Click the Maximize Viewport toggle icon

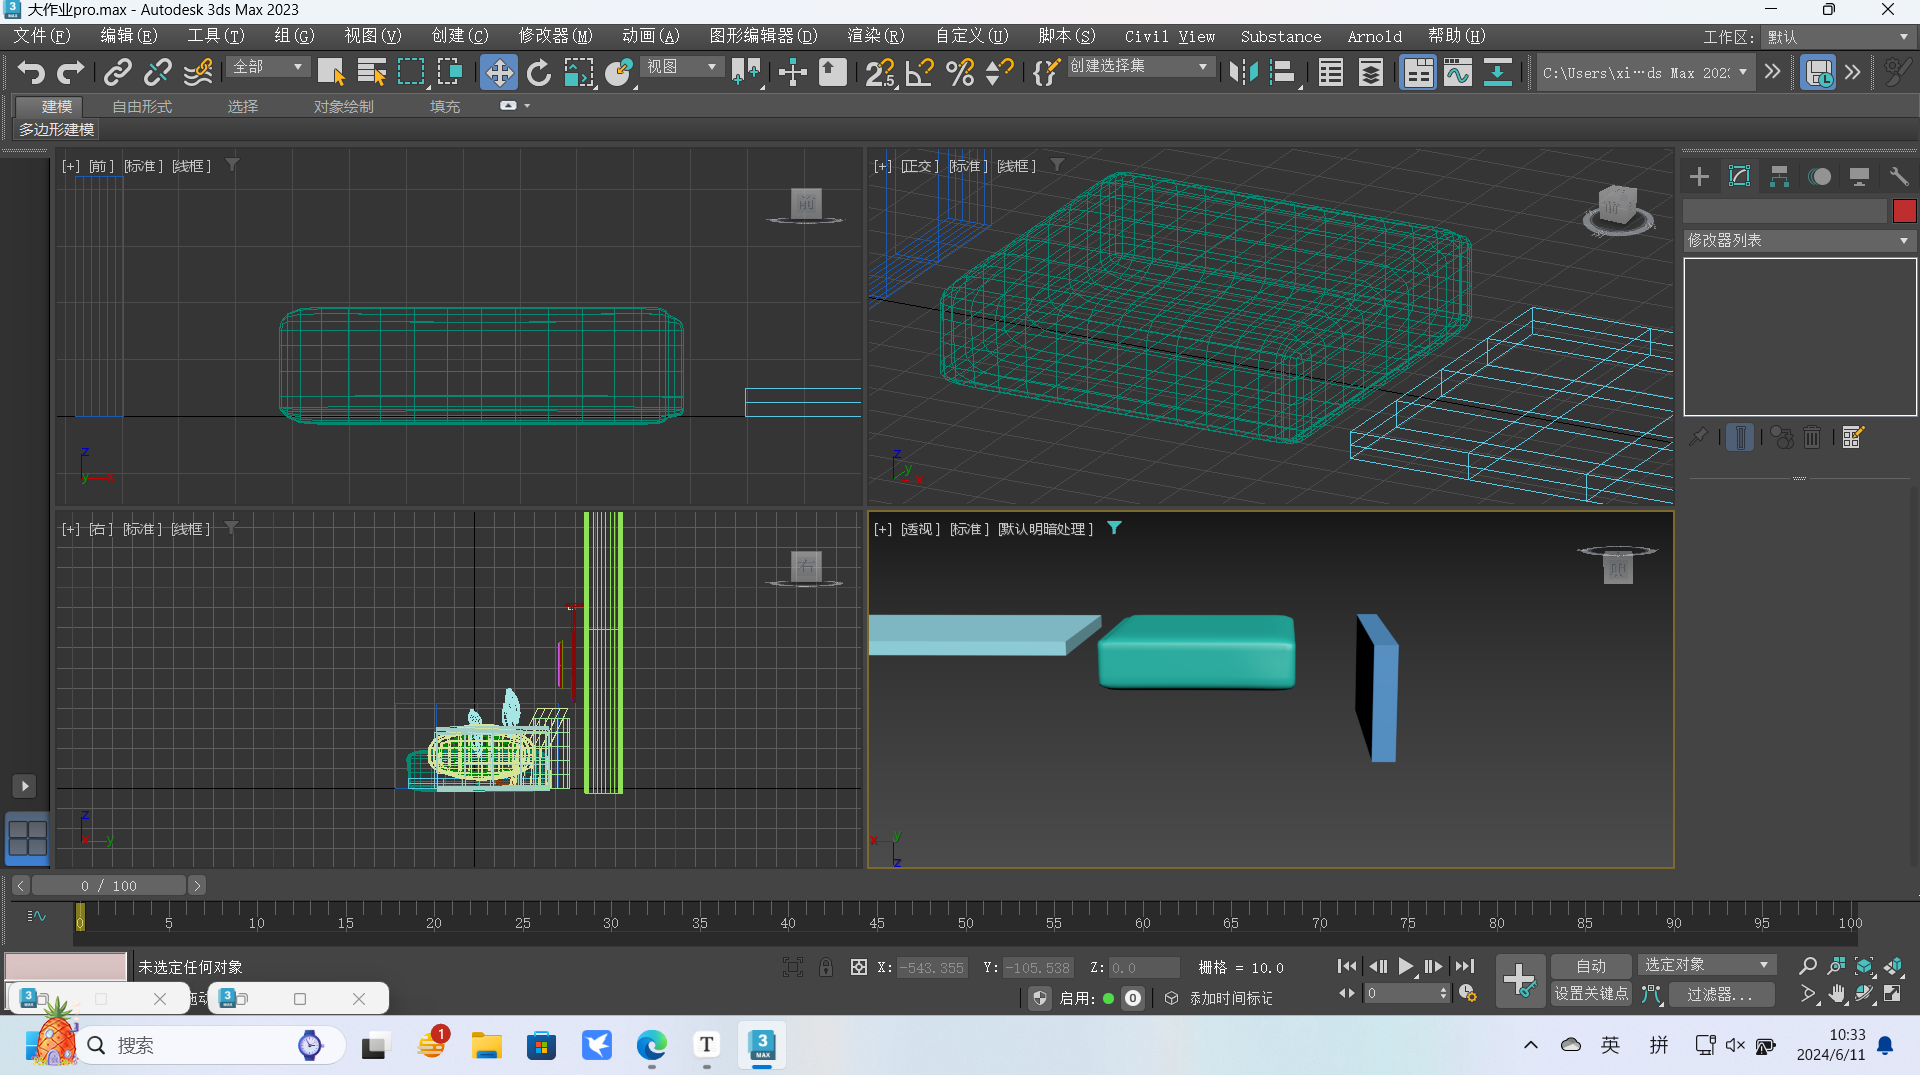coord(1894,995)
